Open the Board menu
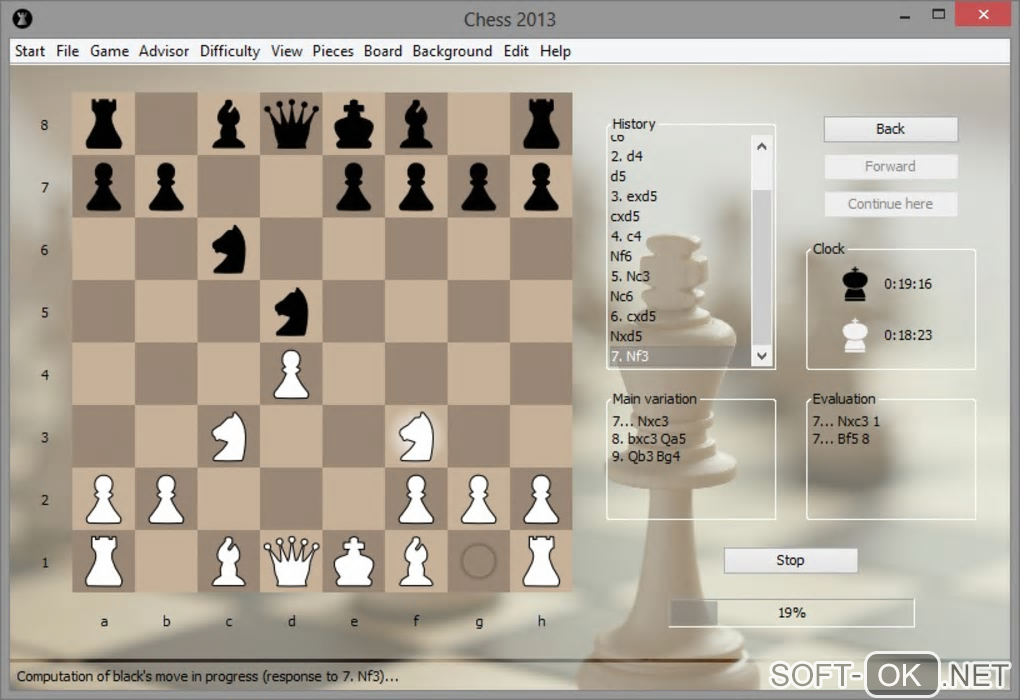 pyautogui.click(x=383, y=51)
